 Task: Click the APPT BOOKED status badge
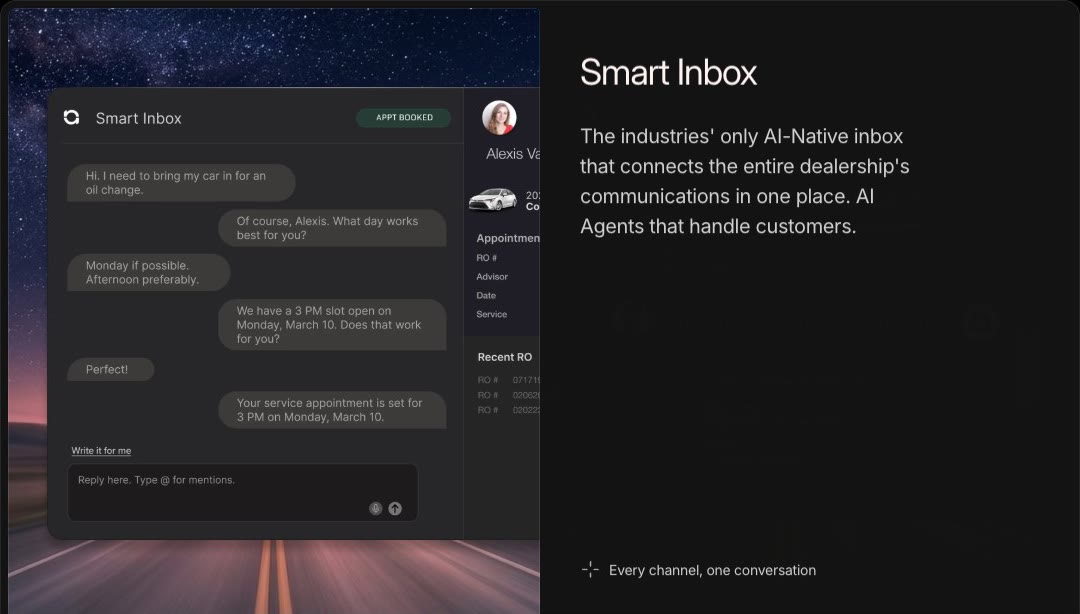404,118
